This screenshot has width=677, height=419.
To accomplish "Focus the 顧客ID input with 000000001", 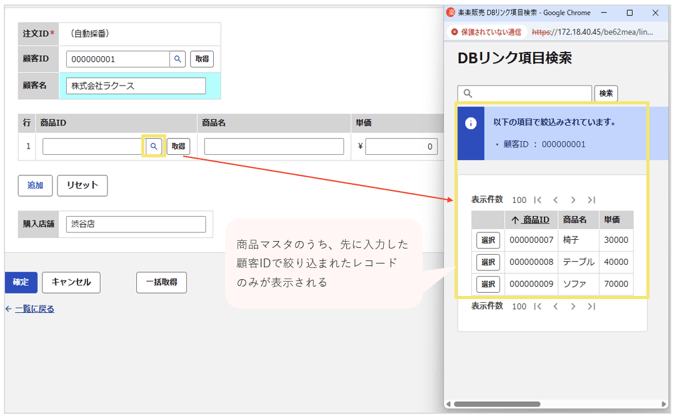I will coord(117,59).
